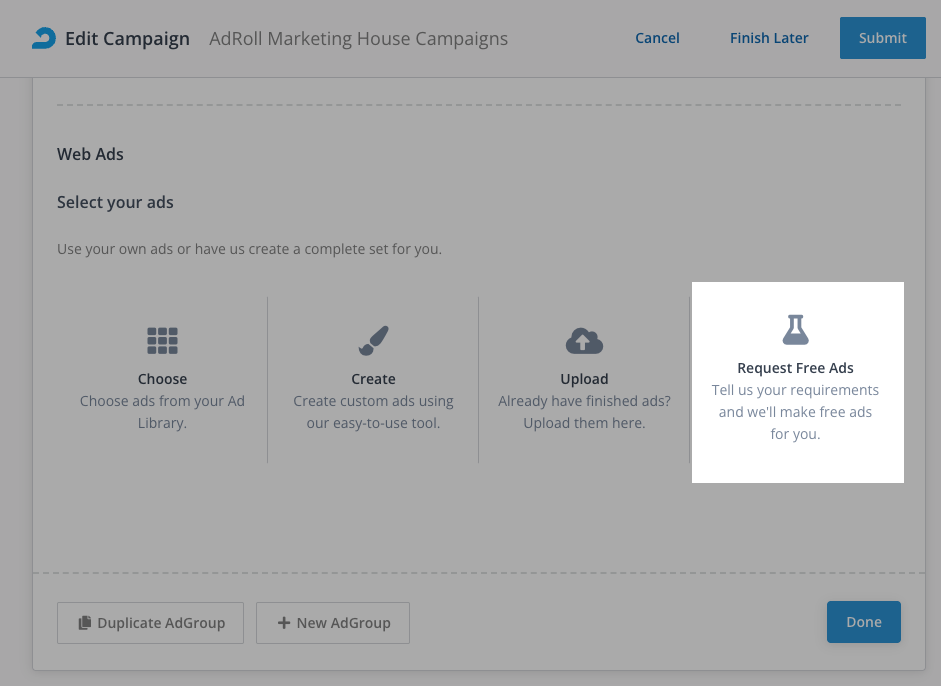Click the "Request Free Ads" title text
Viewport: 941px width, 686px height.
tap(795, 368)
